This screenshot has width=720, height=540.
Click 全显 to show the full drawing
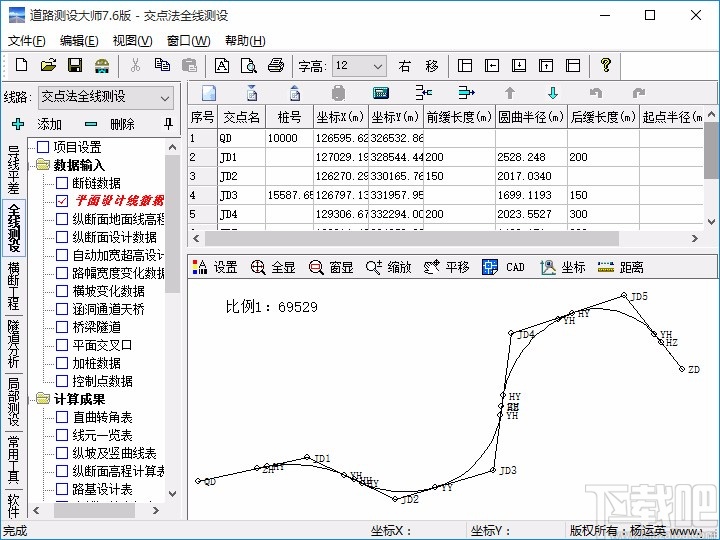[273, 267]
